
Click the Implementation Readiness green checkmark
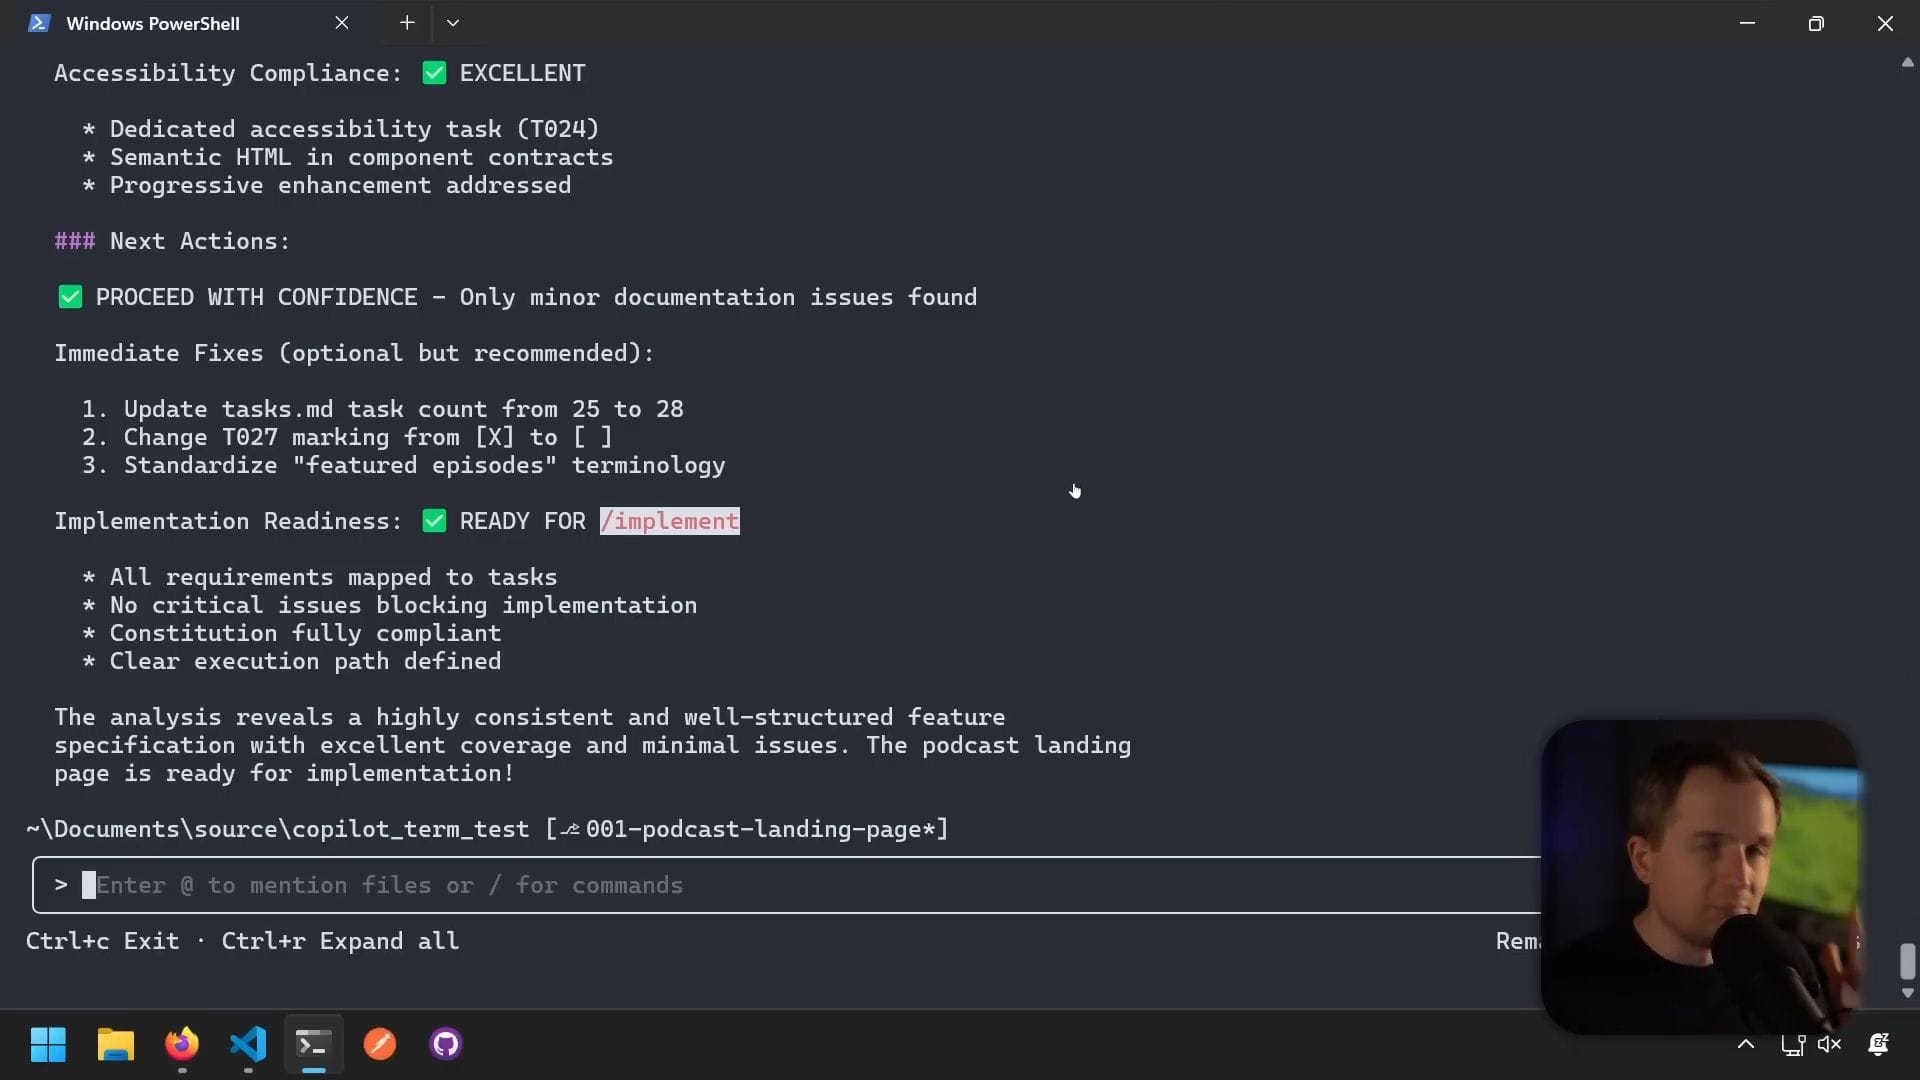click(434, 521)
